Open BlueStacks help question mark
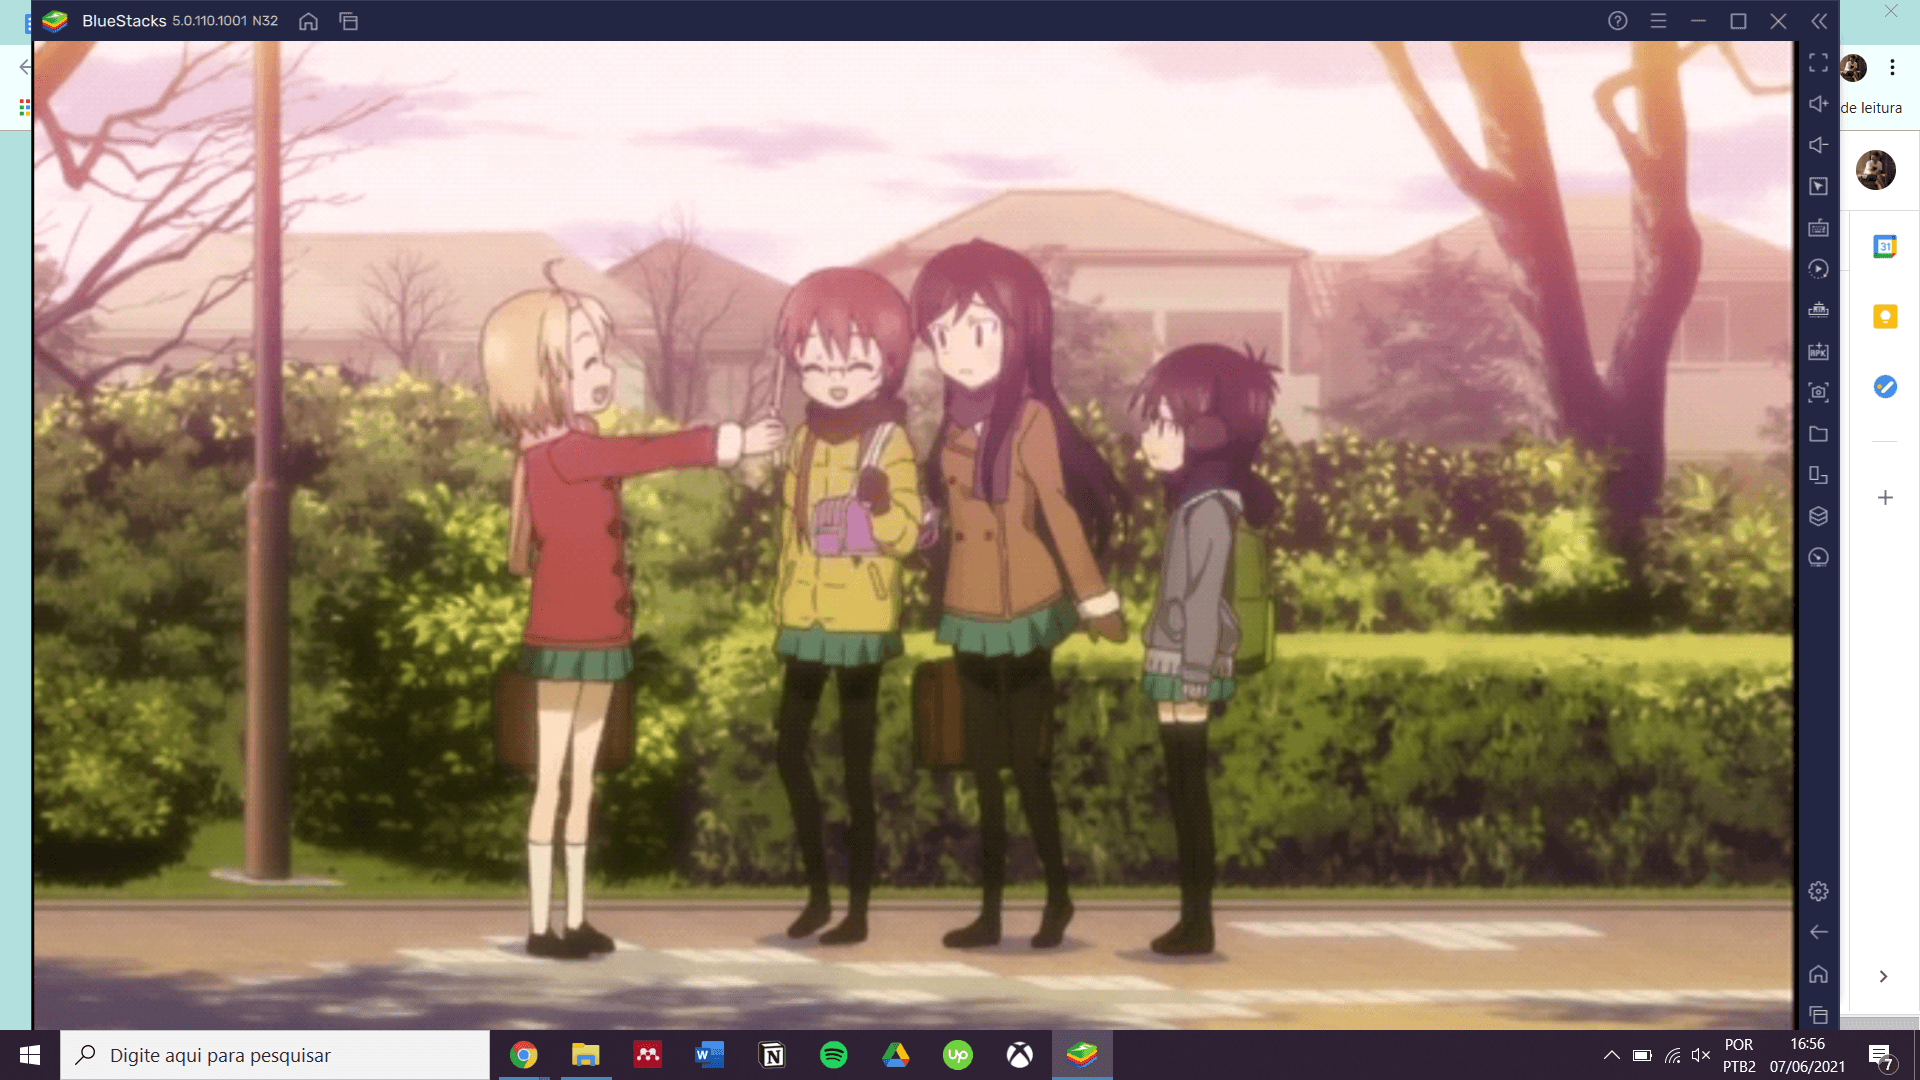This screenshot has height=1080, width=1920. pos(1618,21)
